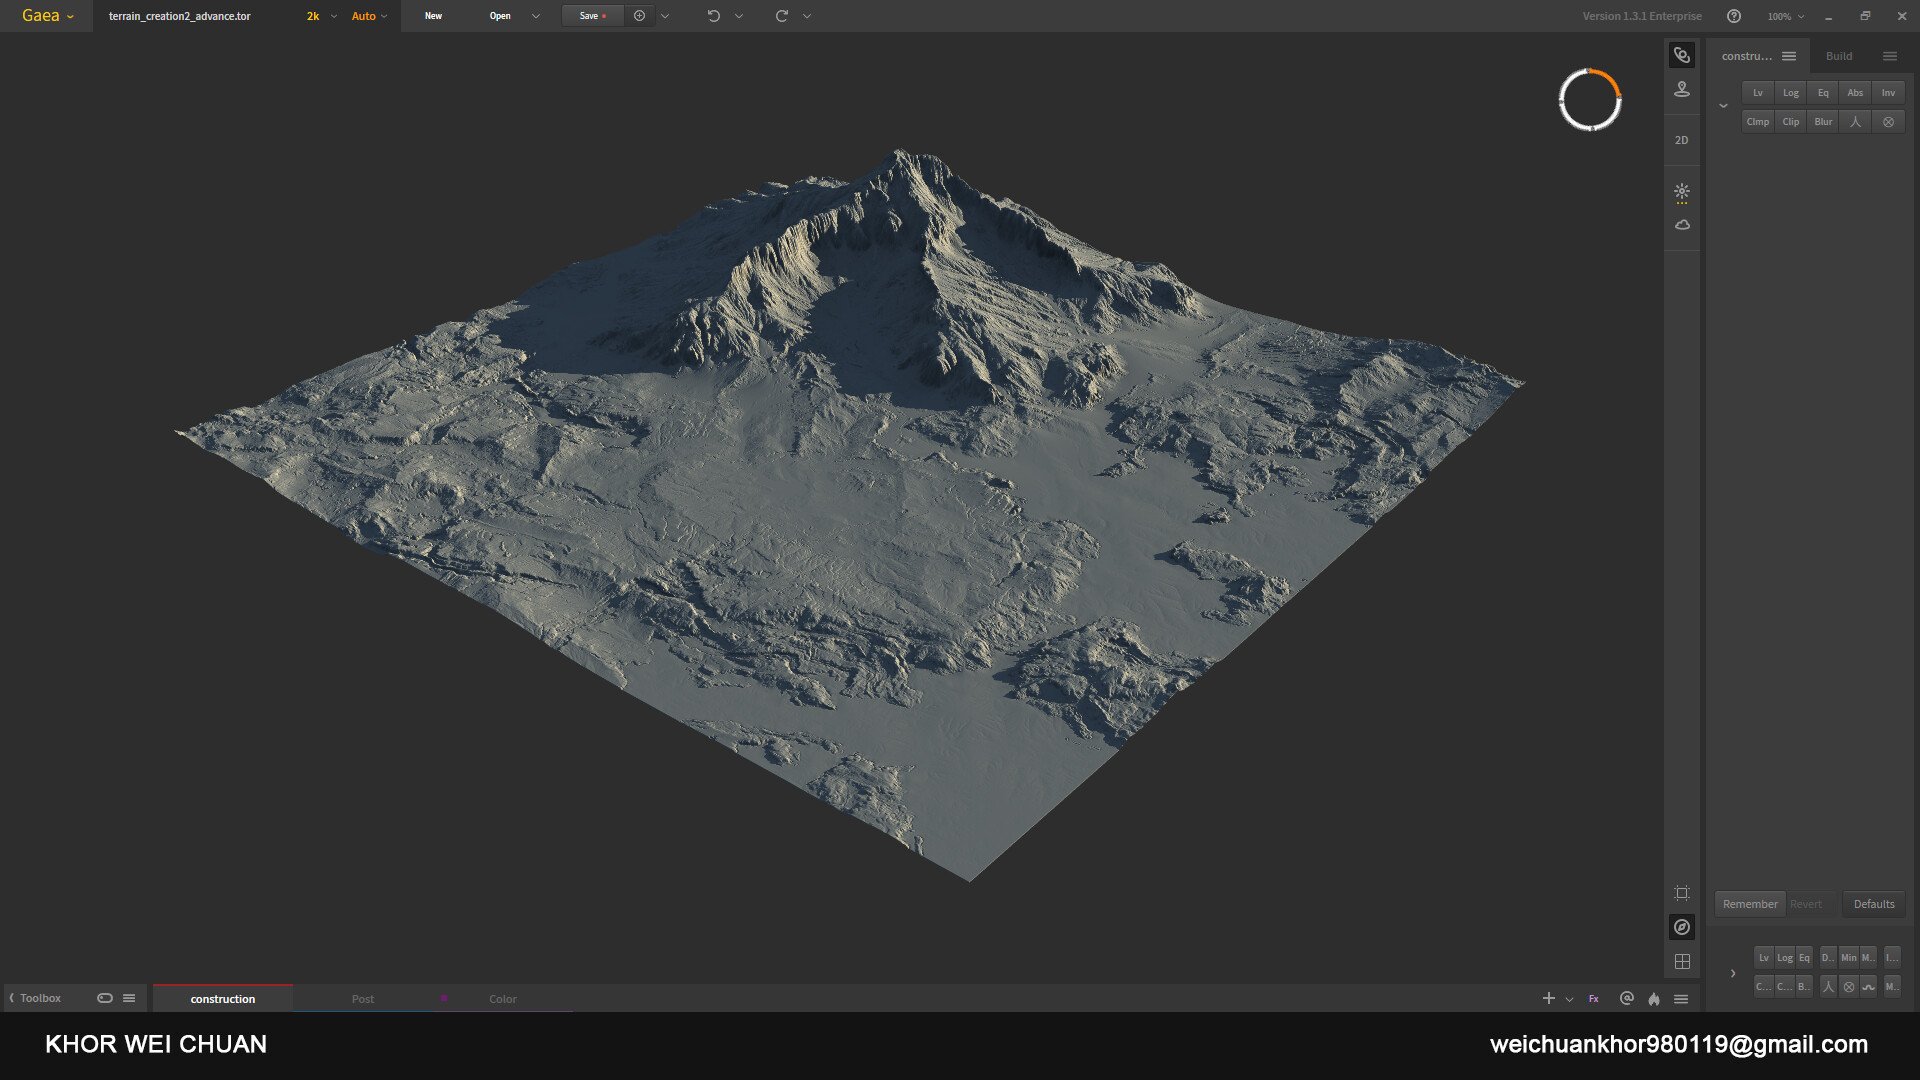The width and height of the screenshot is (1920, 1080).
Task: Open sun lighting settings icon
Action: pos(1682,191)
